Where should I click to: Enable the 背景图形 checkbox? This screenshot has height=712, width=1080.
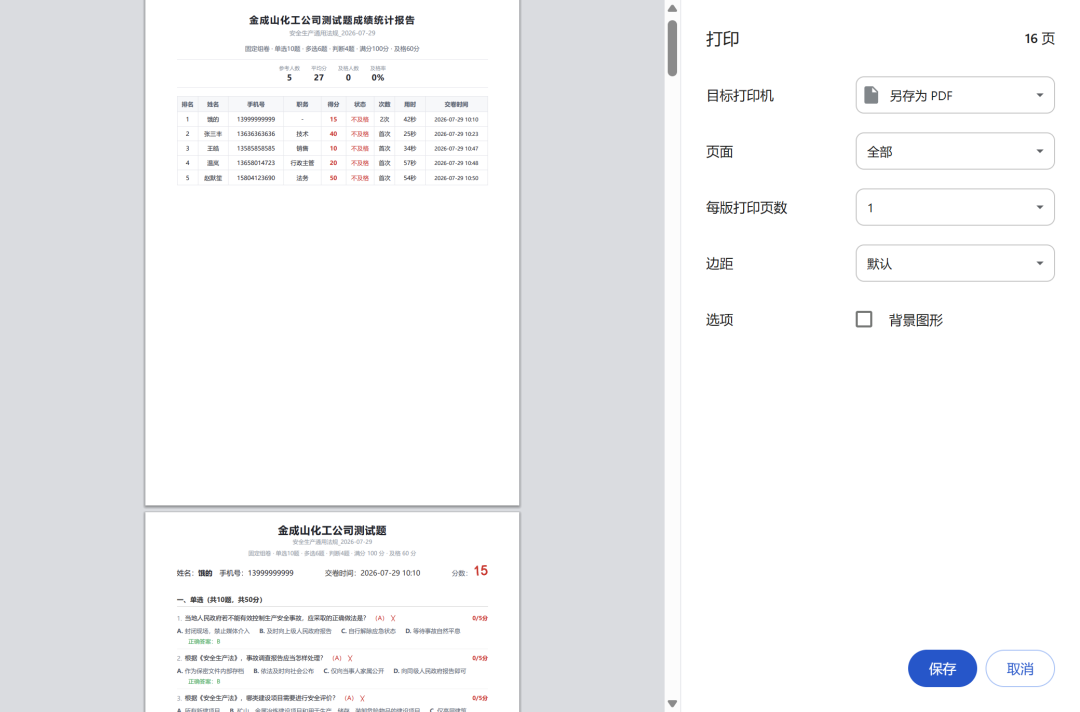point(864,320)
